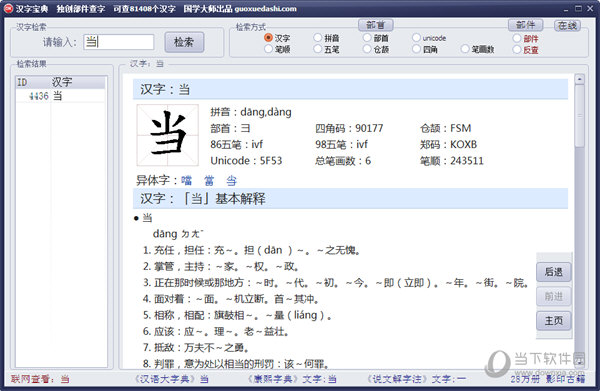Click the 郑码:KOXB value
The height and width of the screenshot is (391, 600).
pos(448,144)
